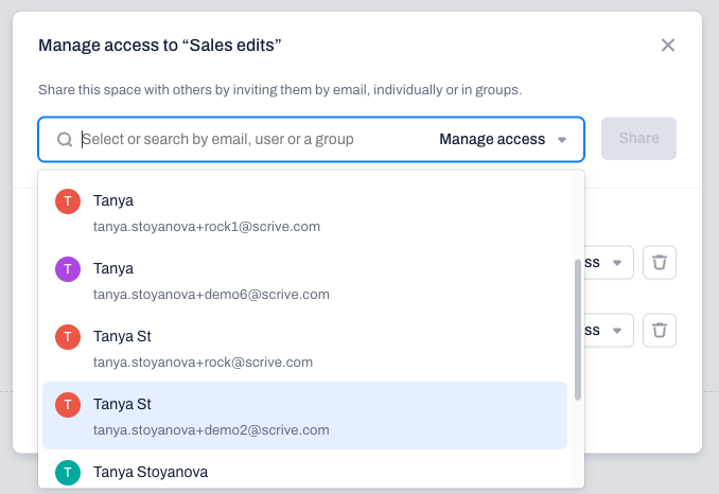Viewport: 719px width, 494px height.
Task: Click the search magnifier icon
Action: [65, 139]
